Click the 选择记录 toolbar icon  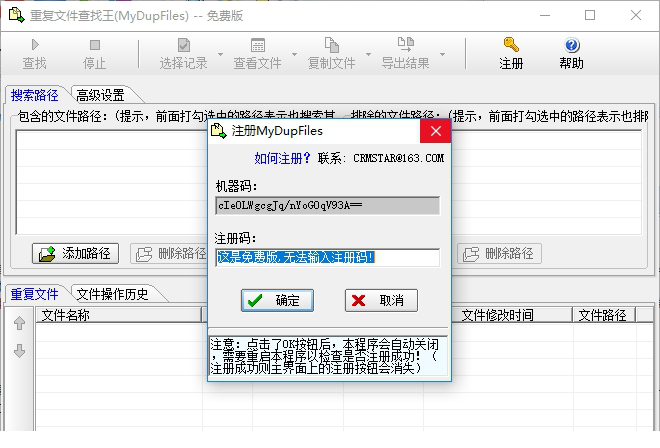pyautogui.click(x=184, y=45)
